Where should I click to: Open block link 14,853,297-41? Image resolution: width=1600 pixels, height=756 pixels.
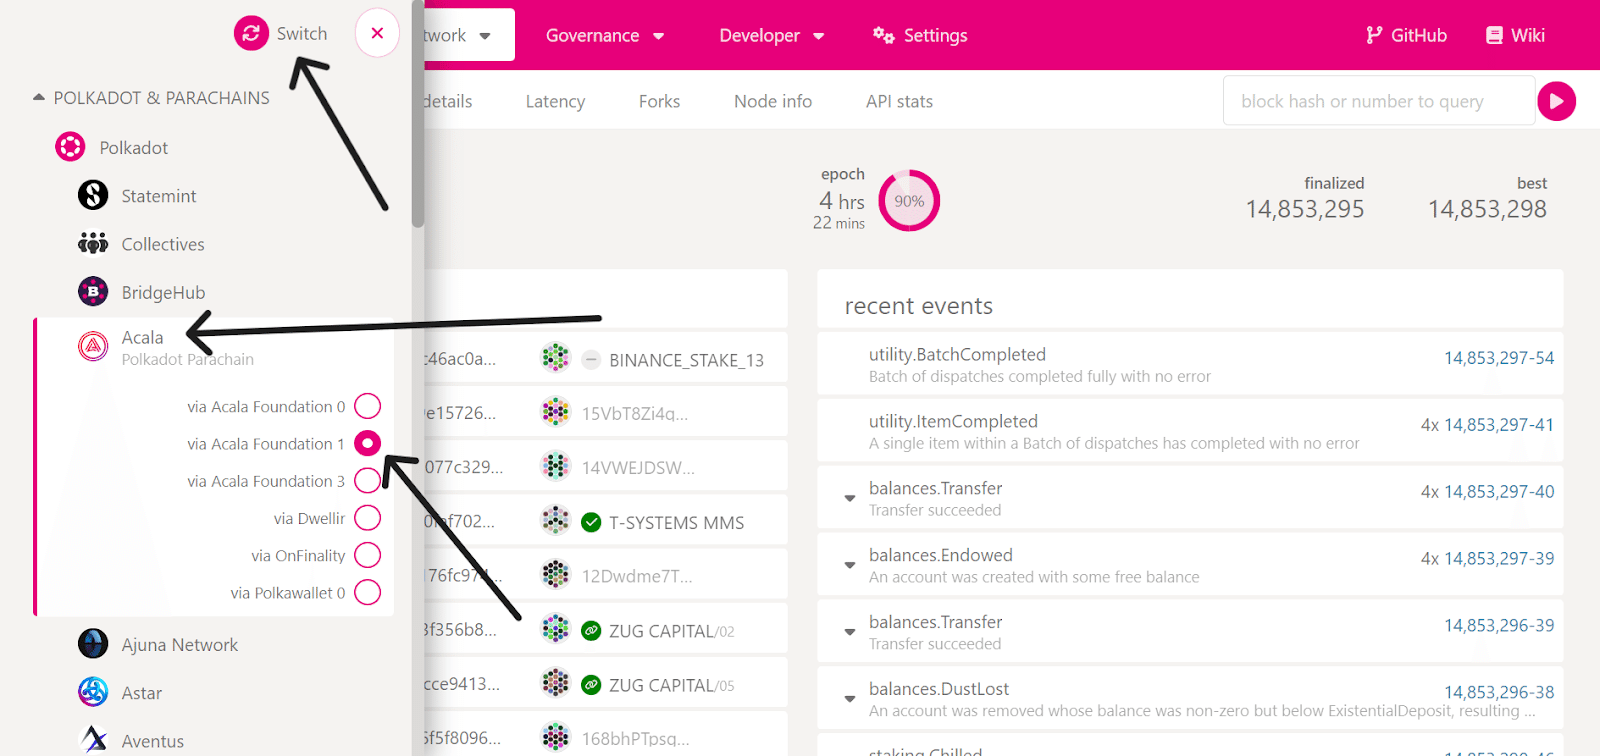pyautogui.click(x=1499, y=425)
